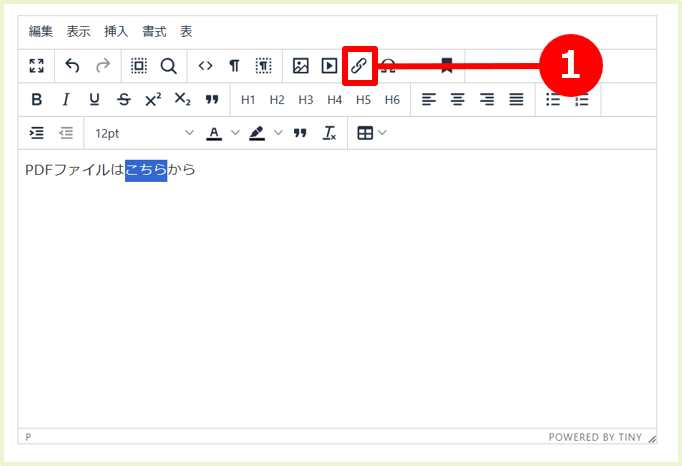682x466 pixels.
Task: Justify text alignment
Action: [516, 100]
